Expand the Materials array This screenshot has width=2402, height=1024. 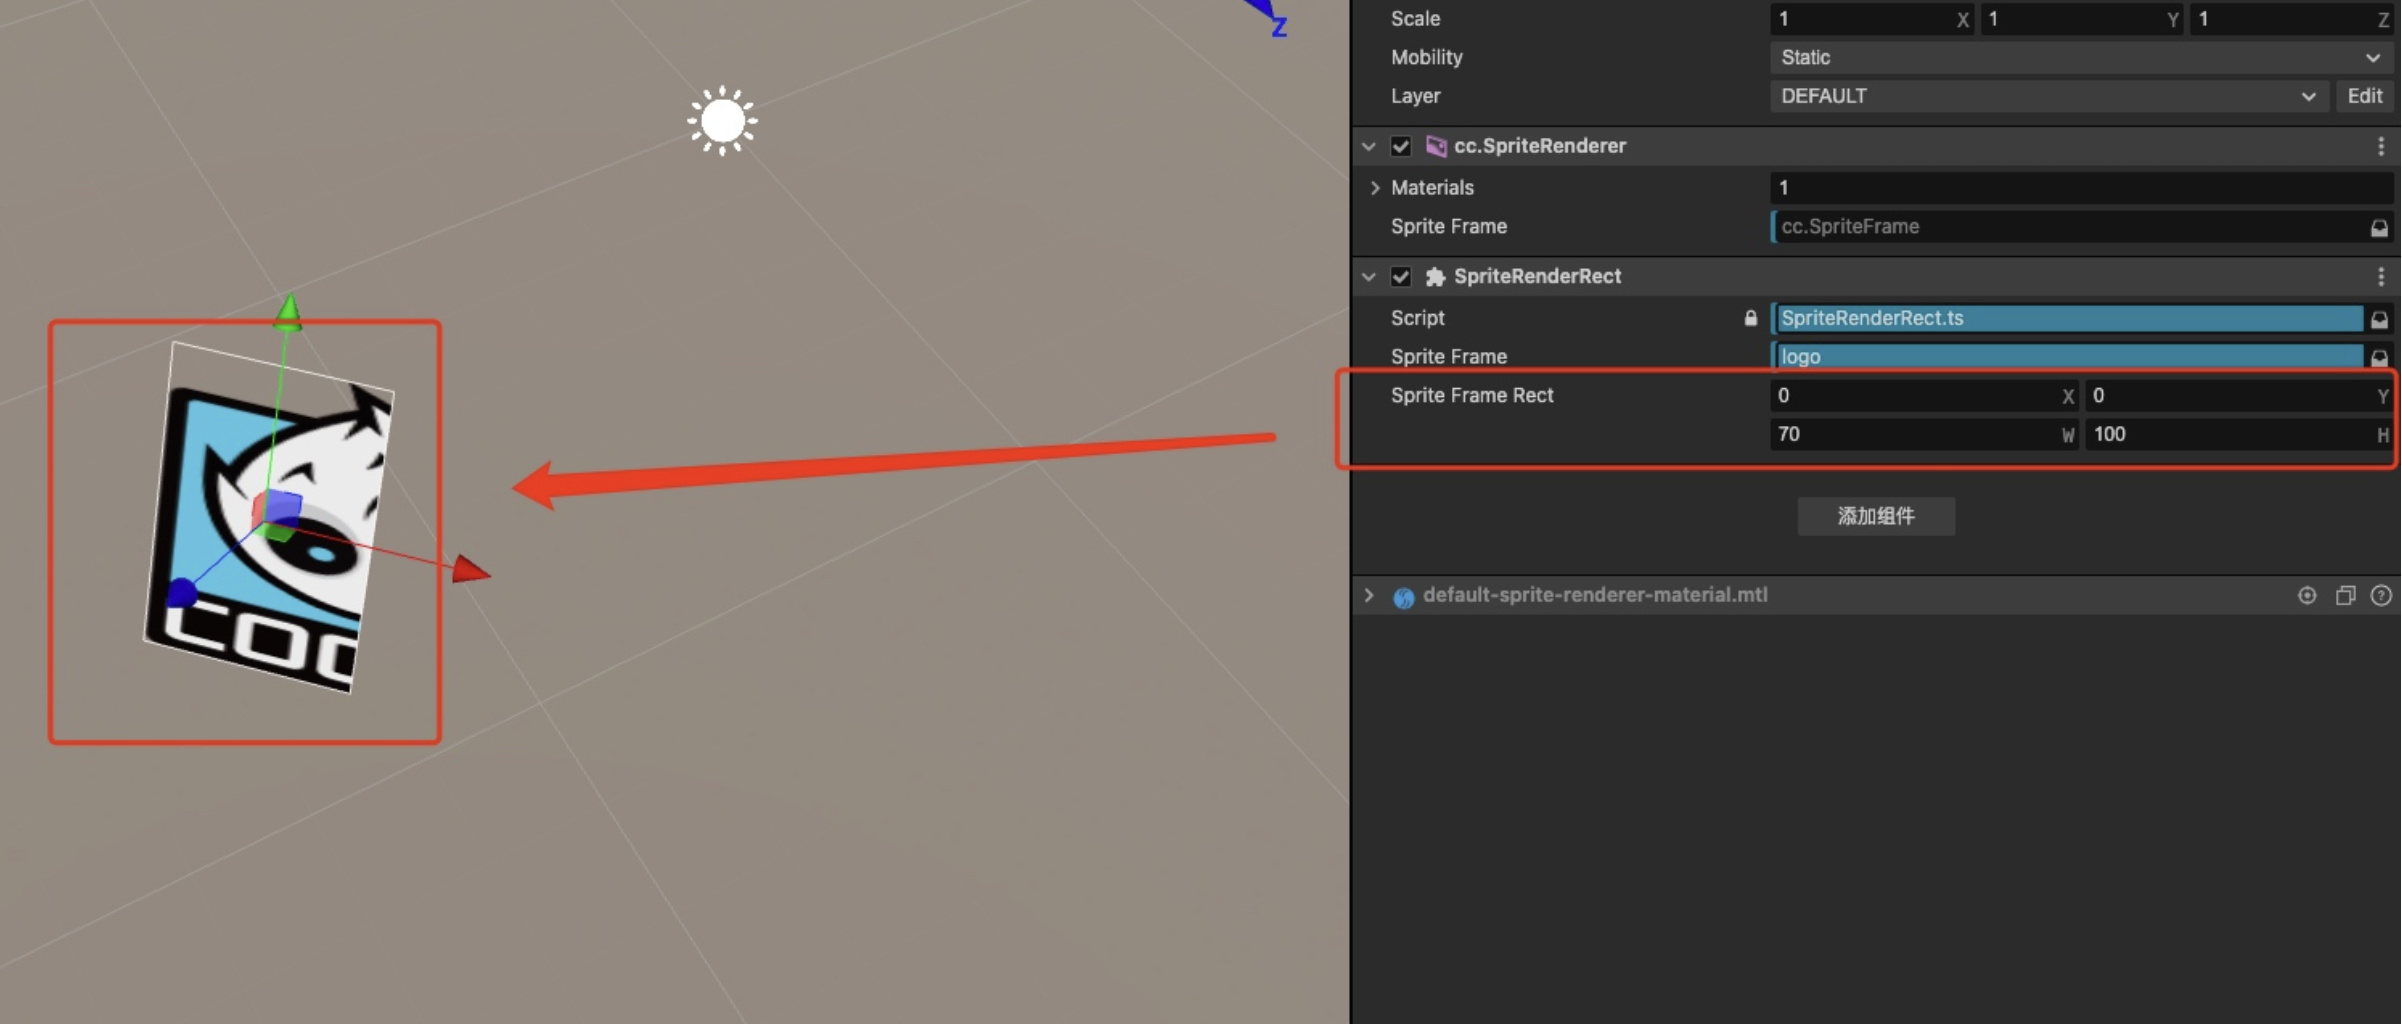(x=1375, y=188)
